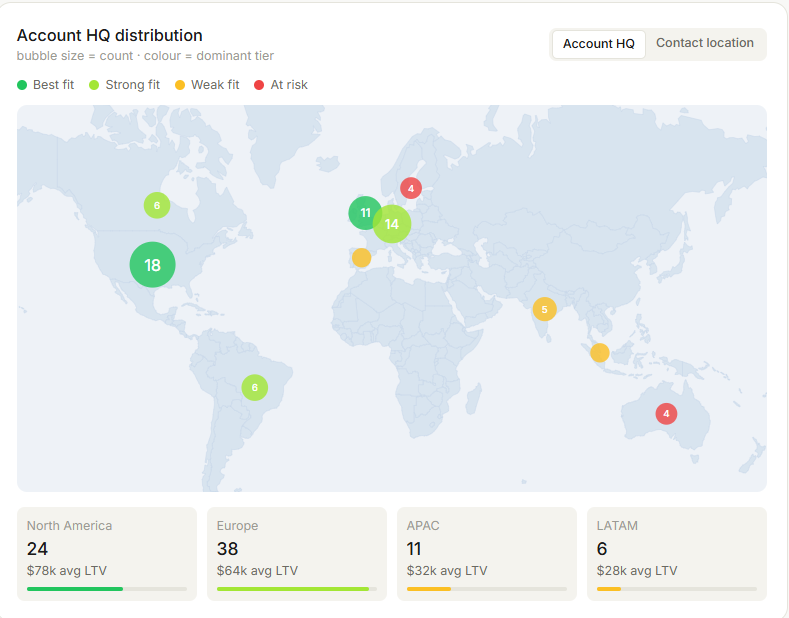Open the North America region card

pyautogui.click(x=107, y=554)
